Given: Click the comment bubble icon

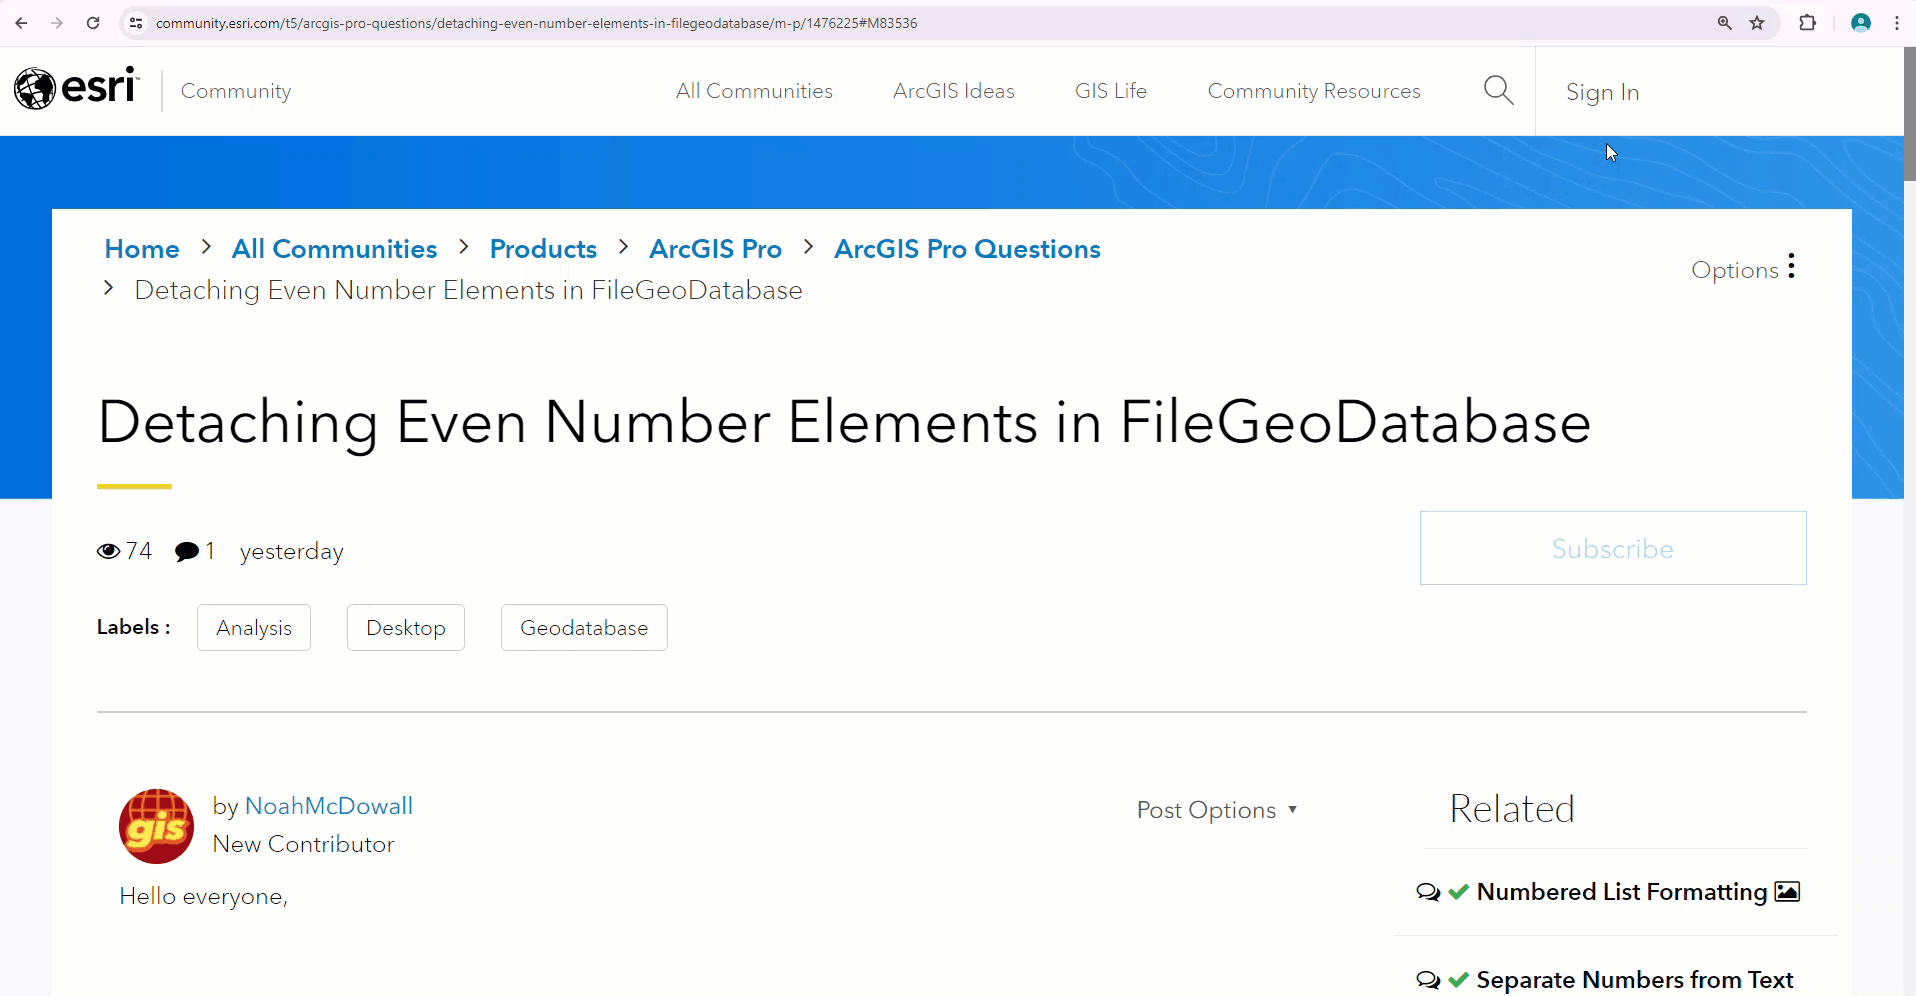Looking at the screenshot, I should coord(186,551).
